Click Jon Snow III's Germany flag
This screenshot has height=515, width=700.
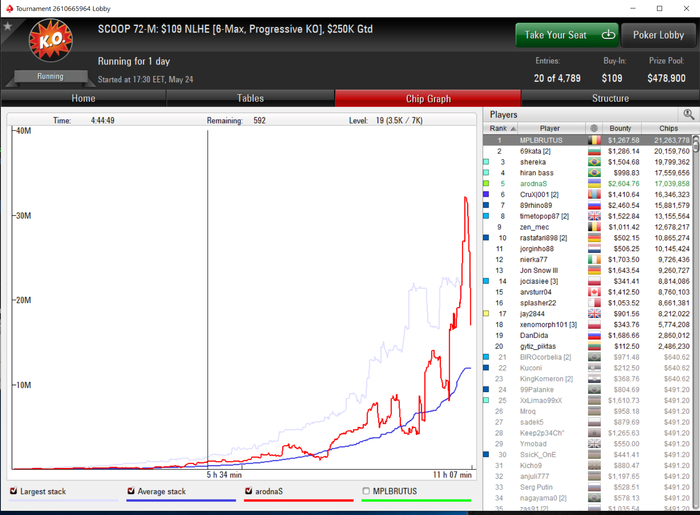594,270
